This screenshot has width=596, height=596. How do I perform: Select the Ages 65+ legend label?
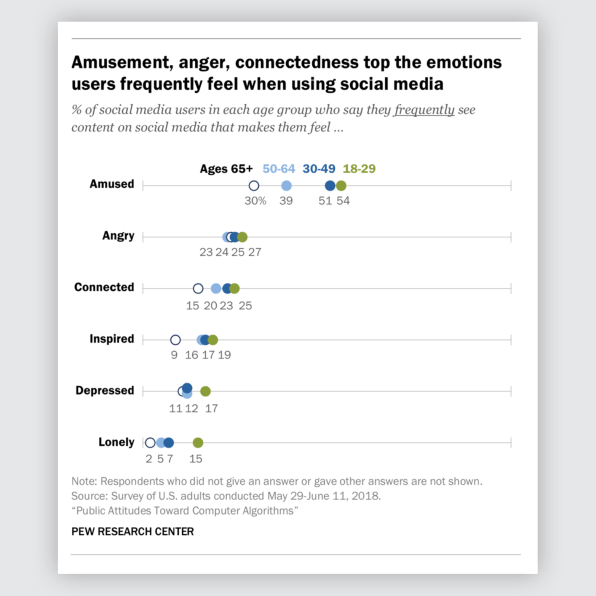pyautogui.click(x=226, y=168)
